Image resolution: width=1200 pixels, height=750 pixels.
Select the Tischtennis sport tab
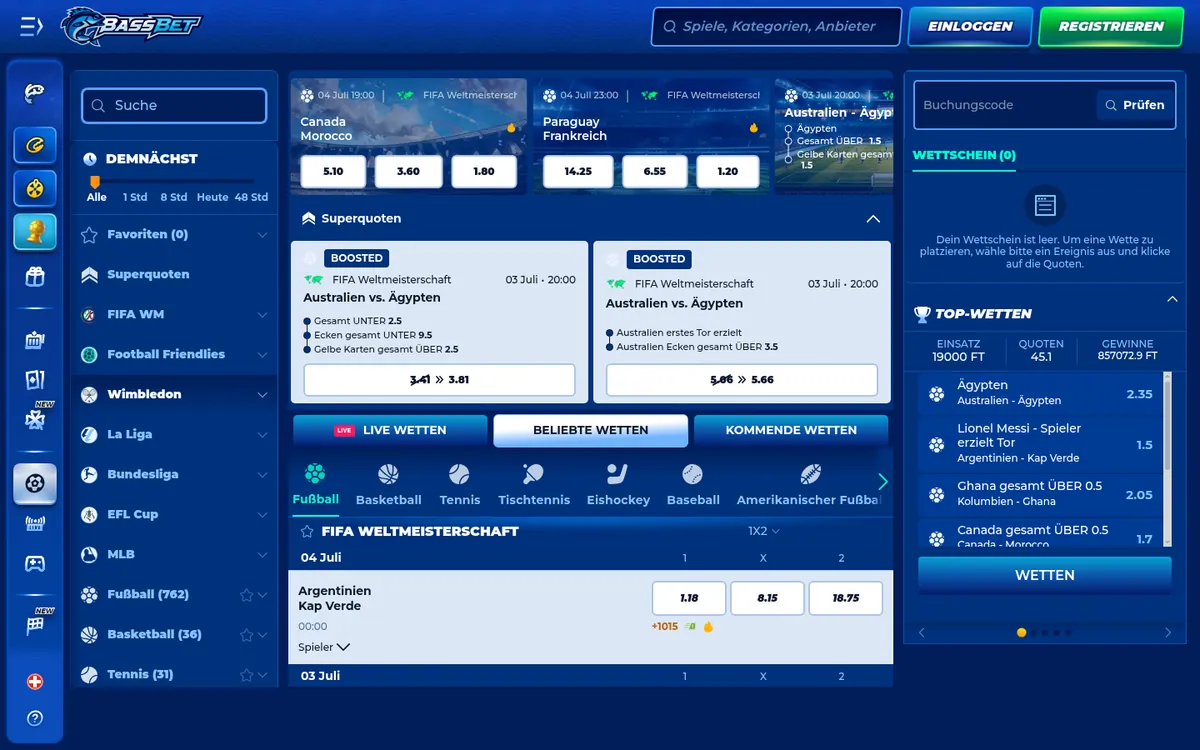coord(534,485)
